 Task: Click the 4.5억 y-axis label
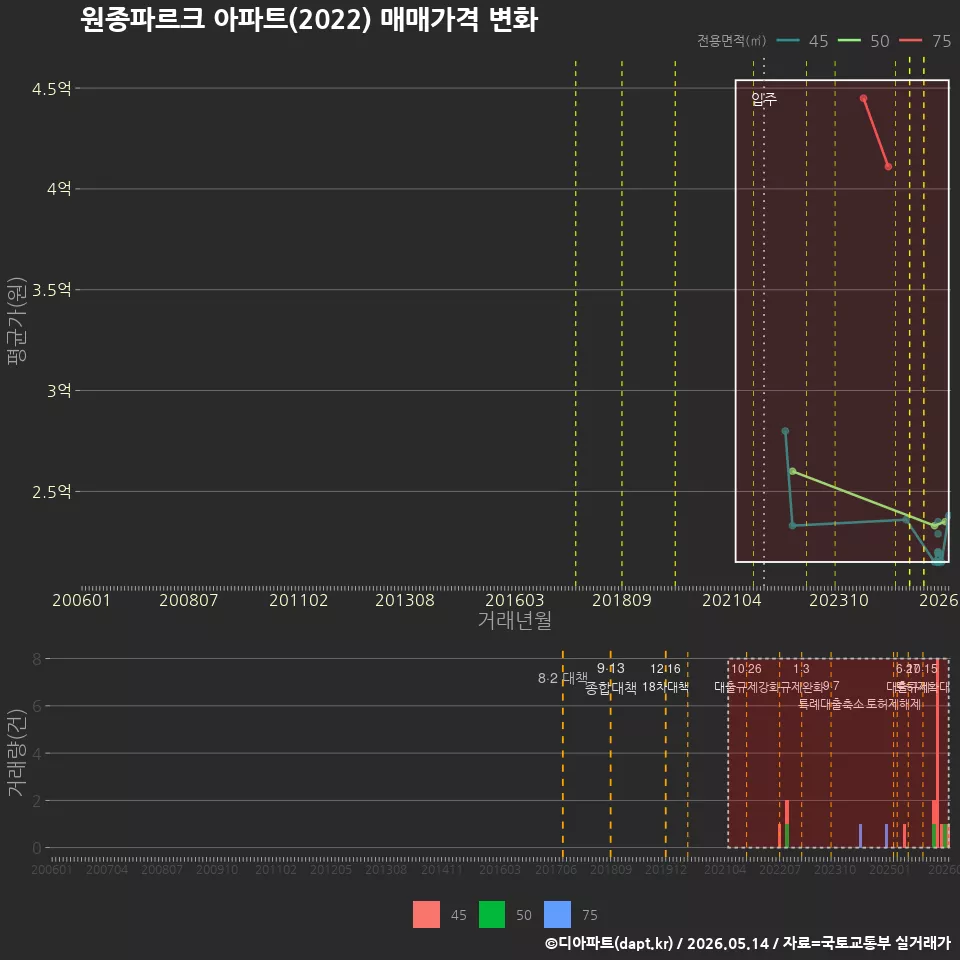(51, 89)
